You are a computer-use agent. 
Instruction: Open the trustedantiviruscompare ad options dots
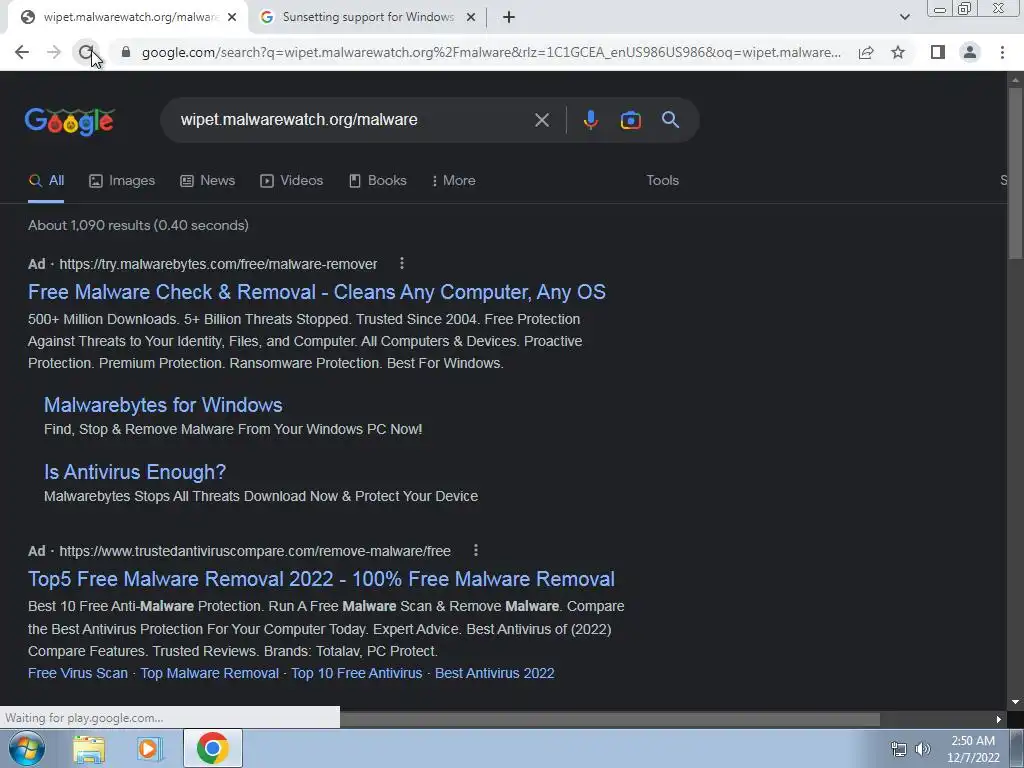pyautogui.click(x=475, y=551)
